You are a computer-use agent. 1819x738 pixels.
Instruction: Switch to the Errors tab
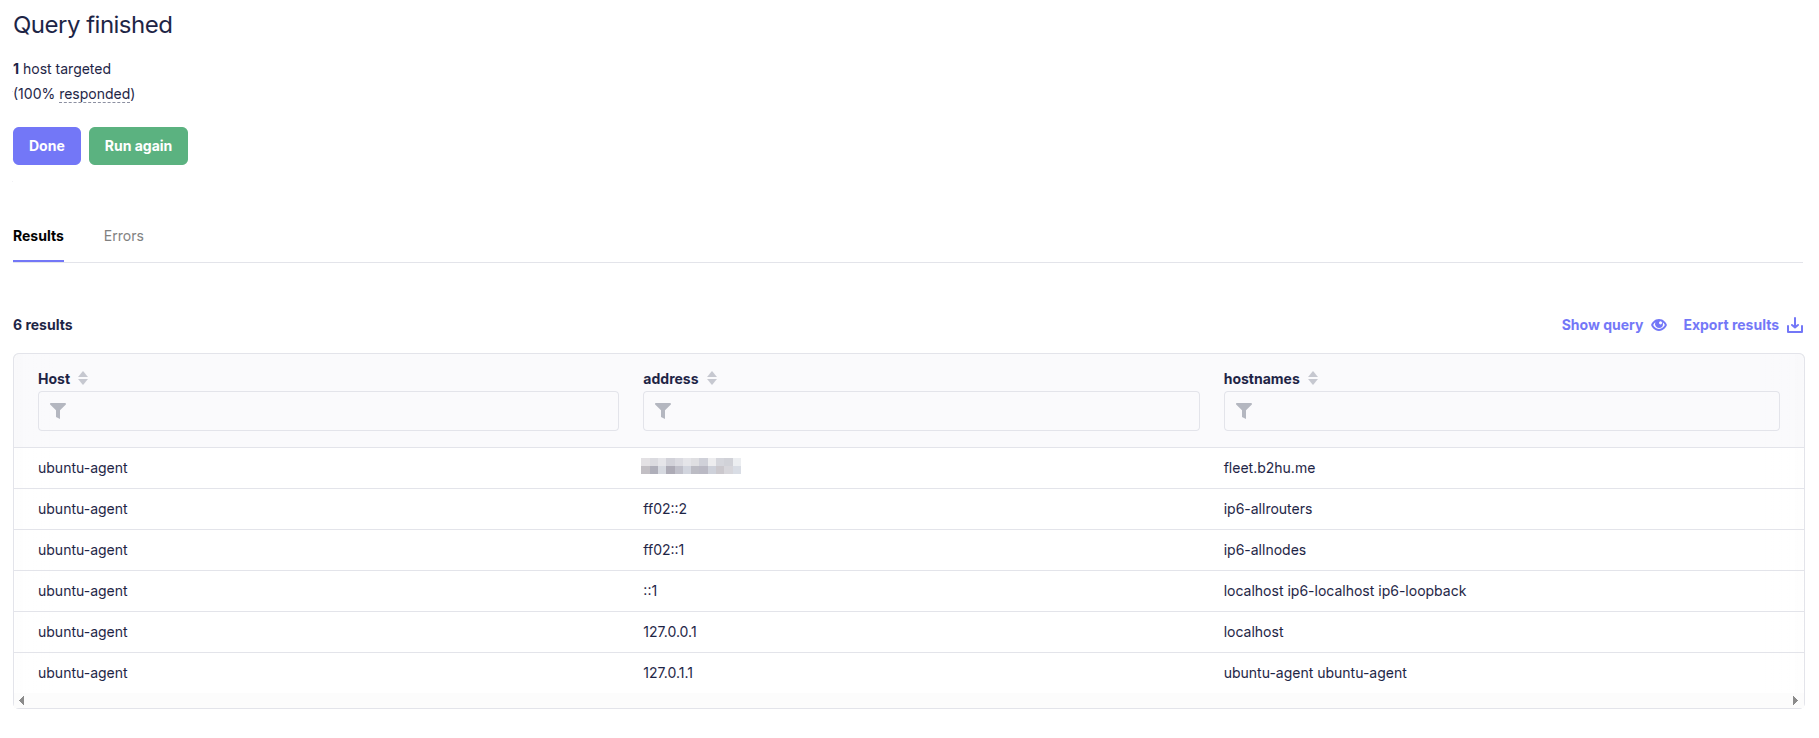click(x=123, y=236)
